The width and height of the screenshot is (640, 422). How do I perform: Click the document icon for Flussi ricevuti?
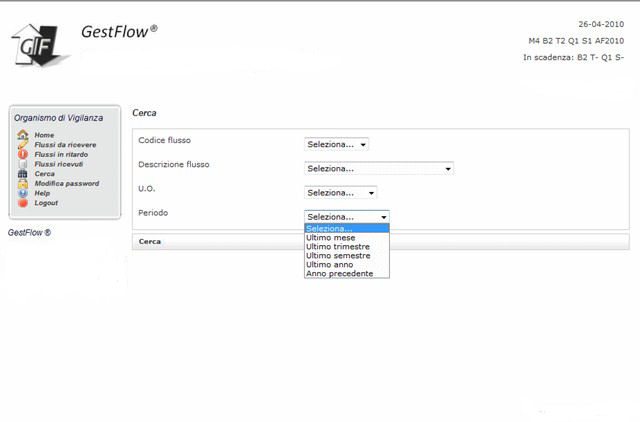[x=23, y=164]
